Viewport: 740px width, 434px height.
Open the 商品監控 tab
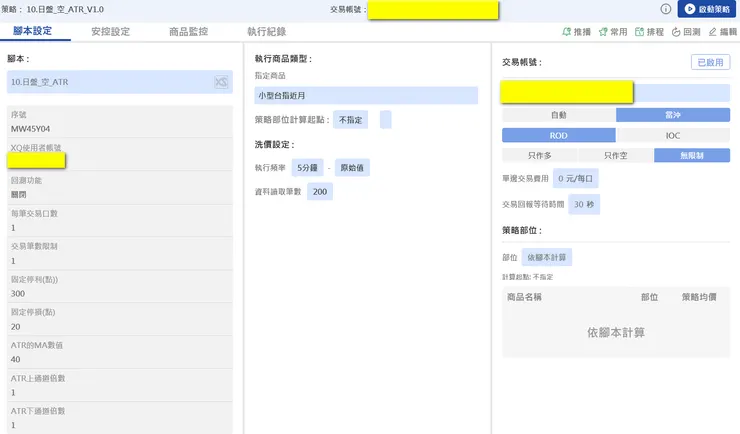click(x=188, y=32)
